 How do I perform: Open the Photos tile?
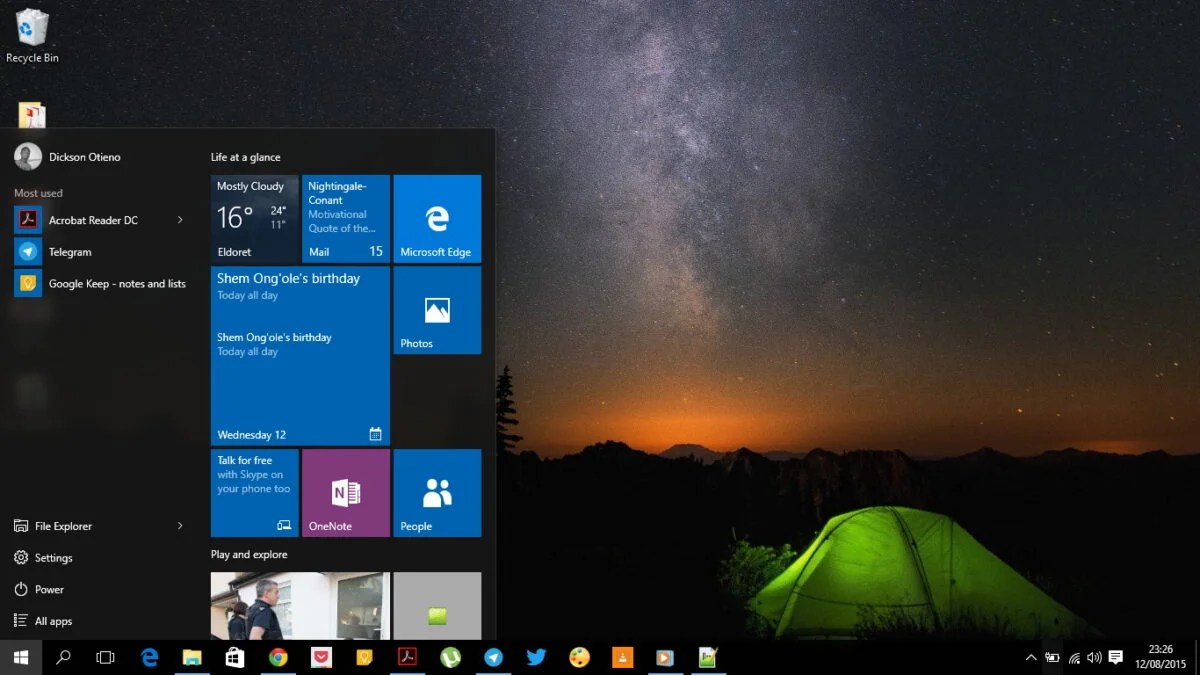(x=437, y=310)
